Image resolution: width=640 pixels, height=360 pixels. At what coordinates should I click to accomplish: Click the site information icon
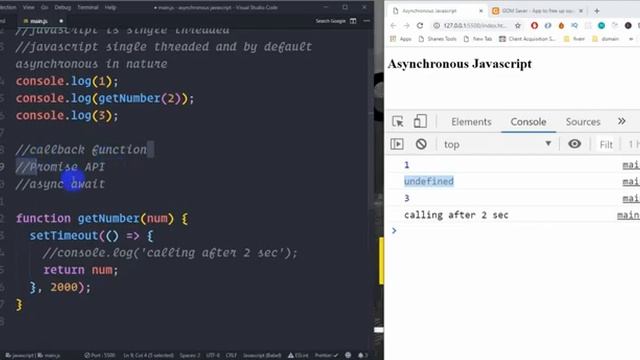(436, 25)
